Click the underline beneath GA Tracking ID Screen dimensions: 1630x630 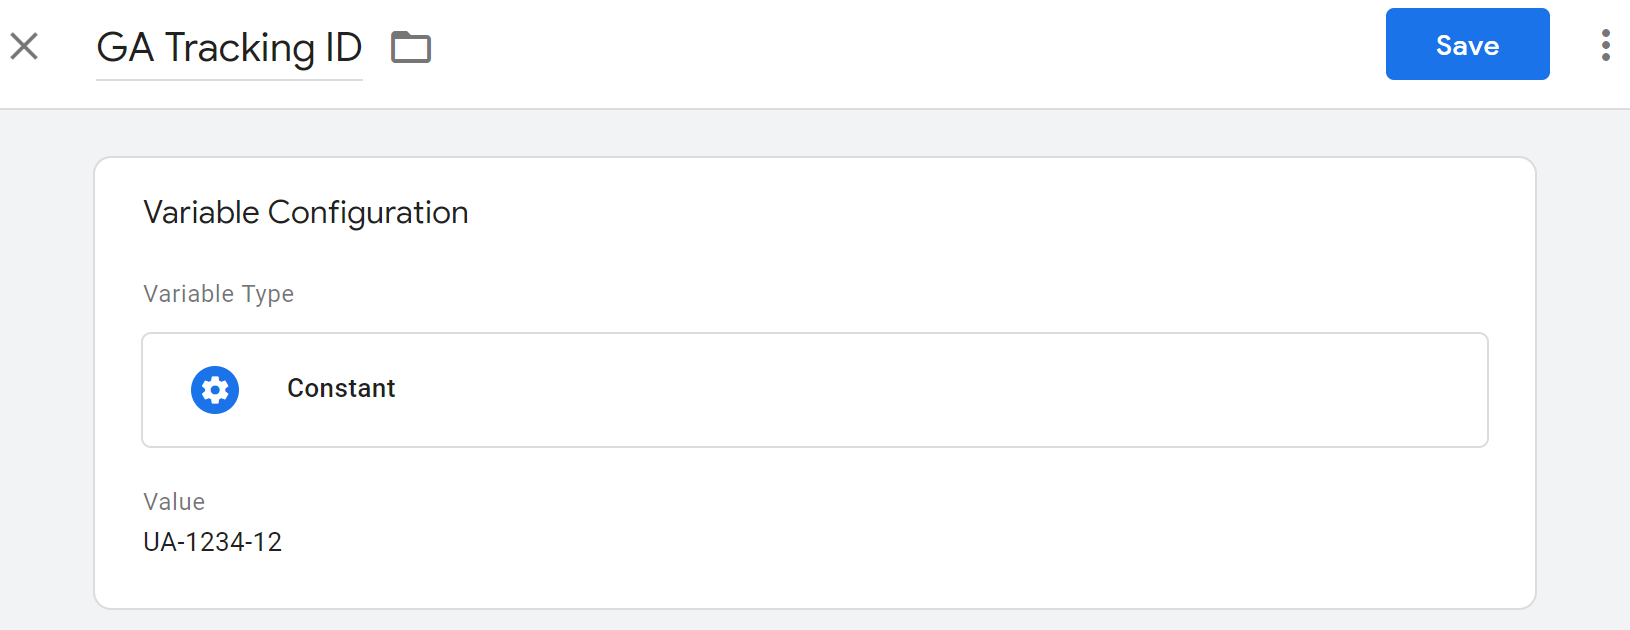[x=229, y=80]
